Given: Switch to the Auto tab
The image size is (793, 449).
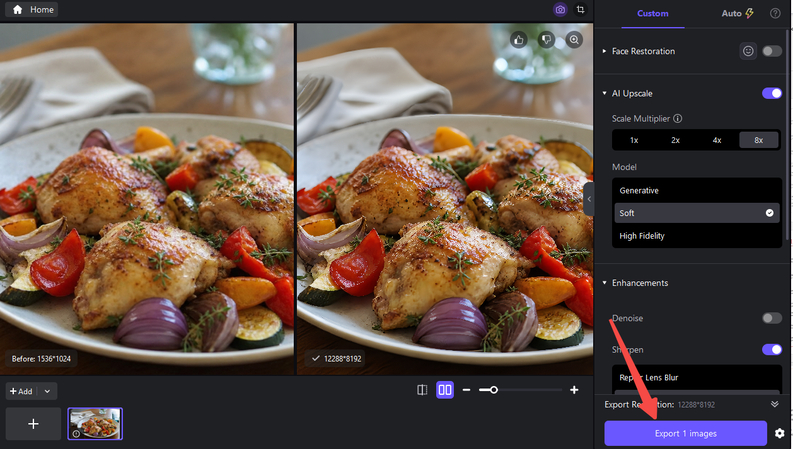Looking at the screenshot, I should pos(731,14).
